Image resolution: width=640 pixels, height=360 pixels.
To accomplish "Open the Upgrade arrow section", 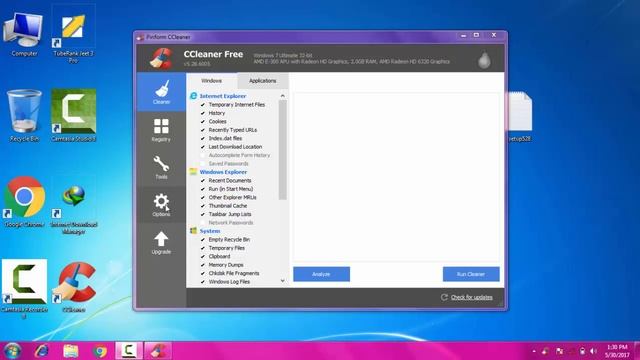I will coord(161,242).
